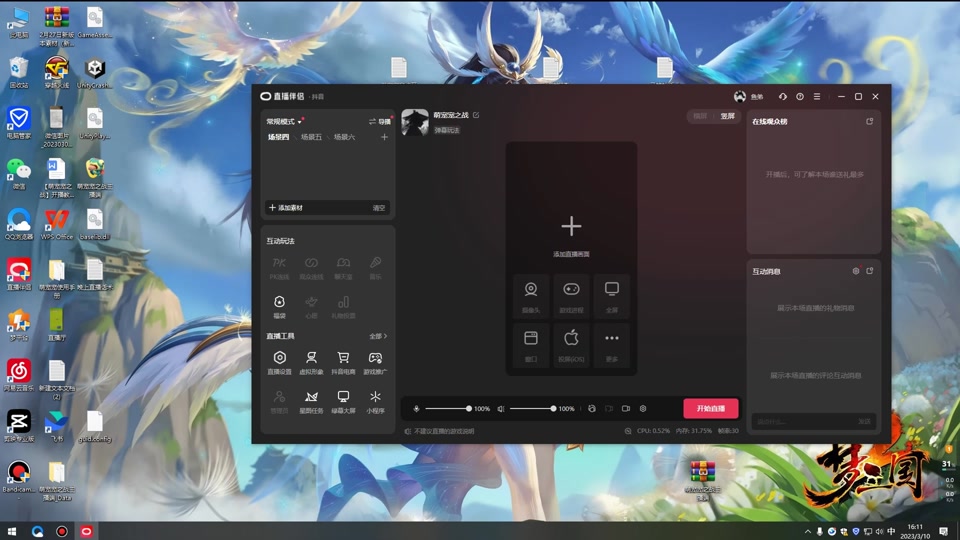
Task: Switch to 横屏 landscape orientation
Action: pos(700,116)
